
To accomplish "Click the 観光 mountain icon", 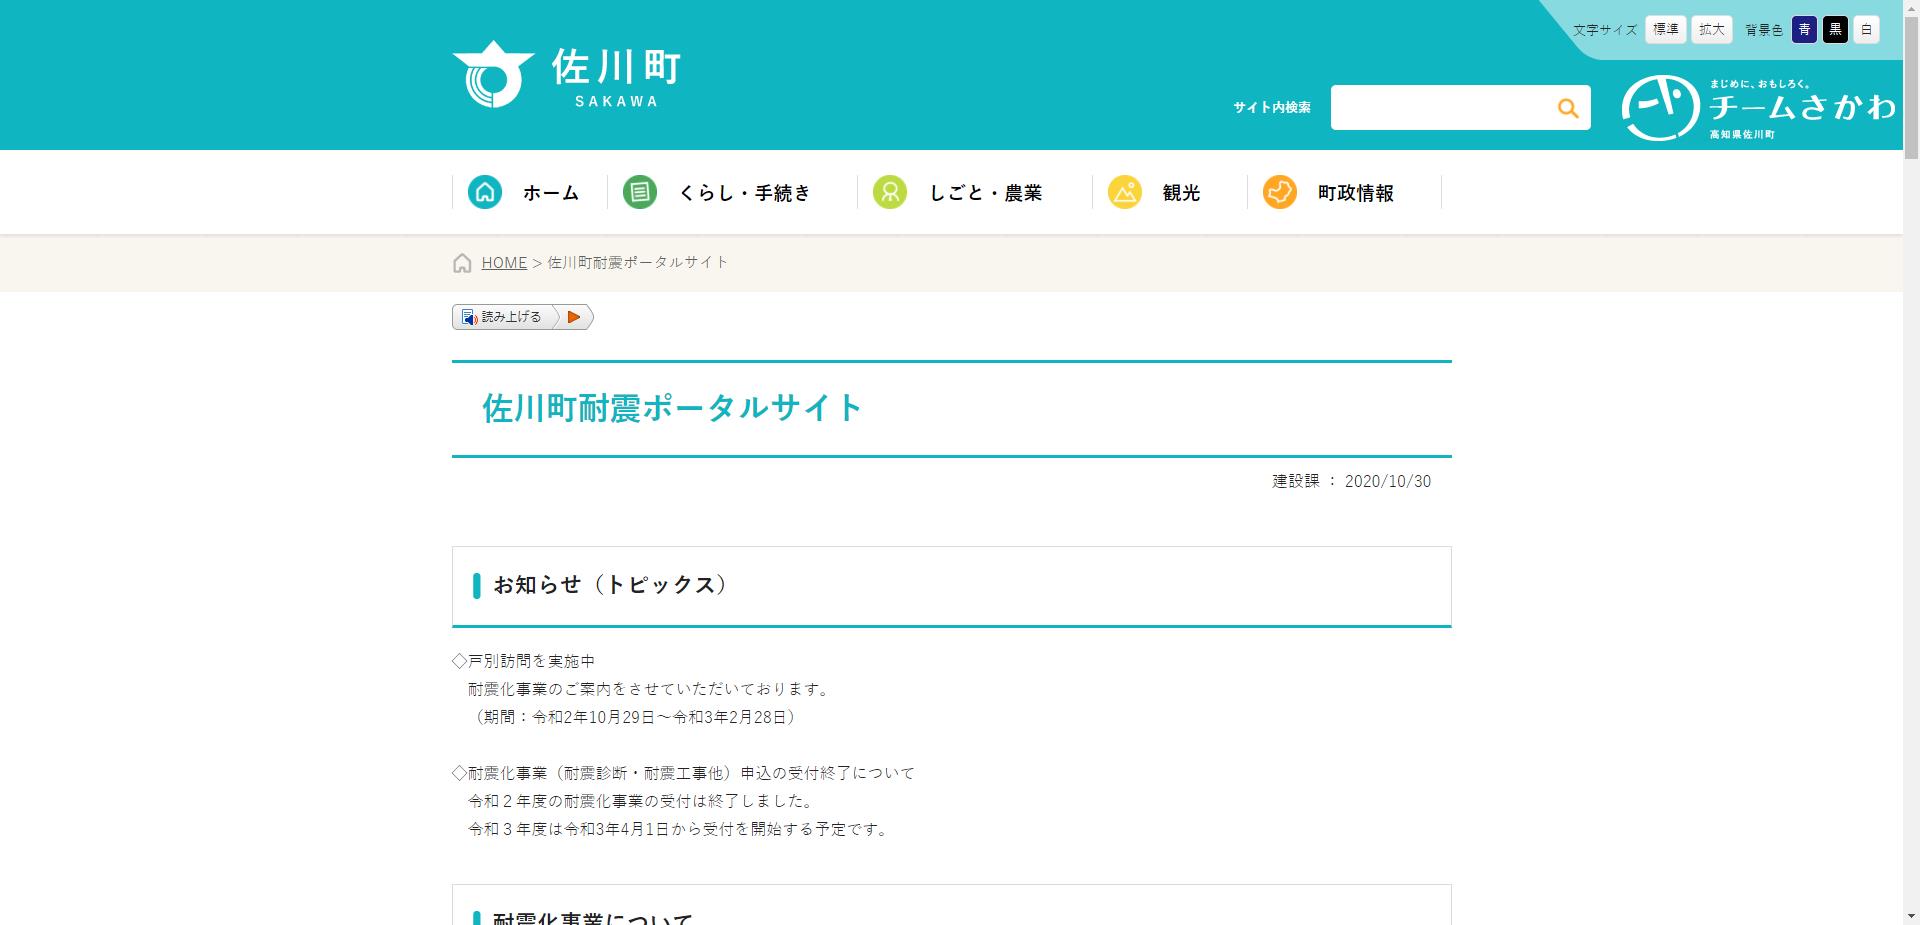I will click(x=1126, y=192).
